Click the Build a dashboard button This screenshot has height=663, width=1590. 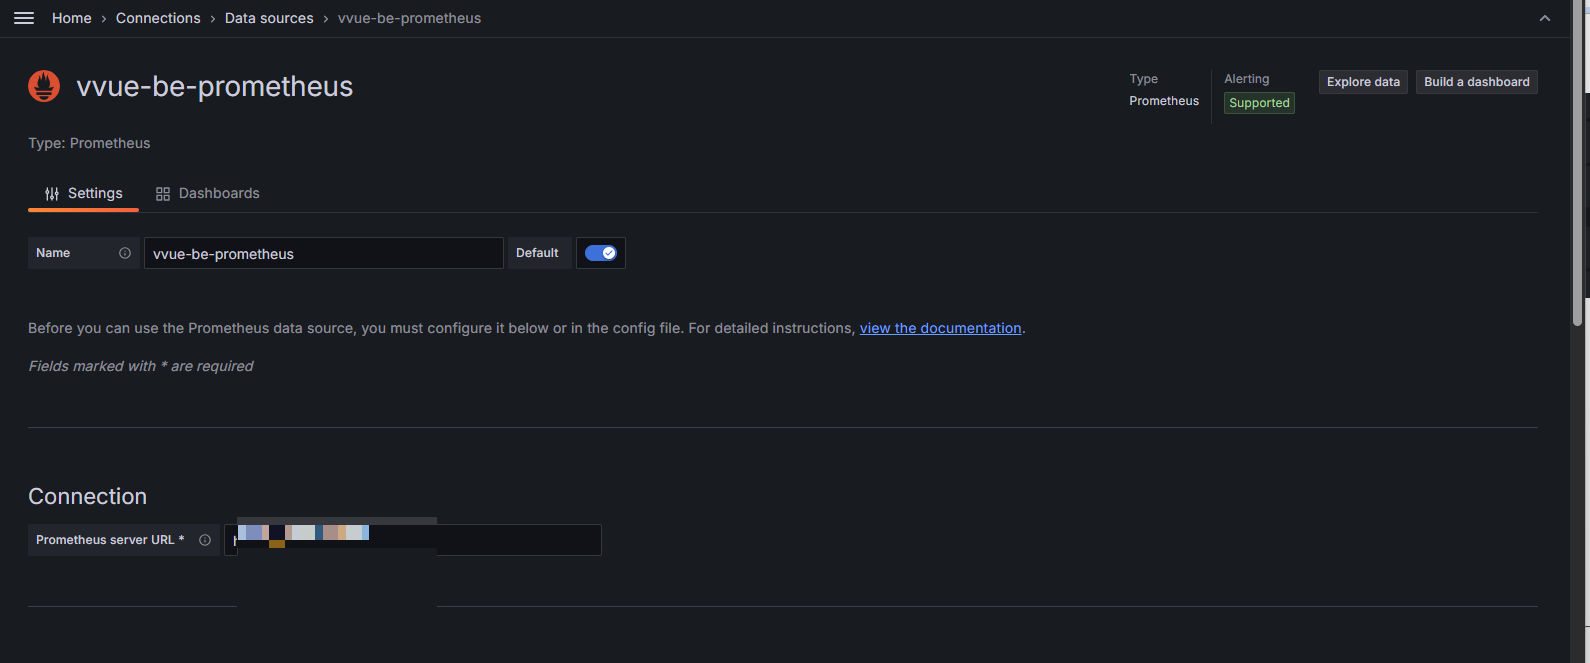(1477, 82)
